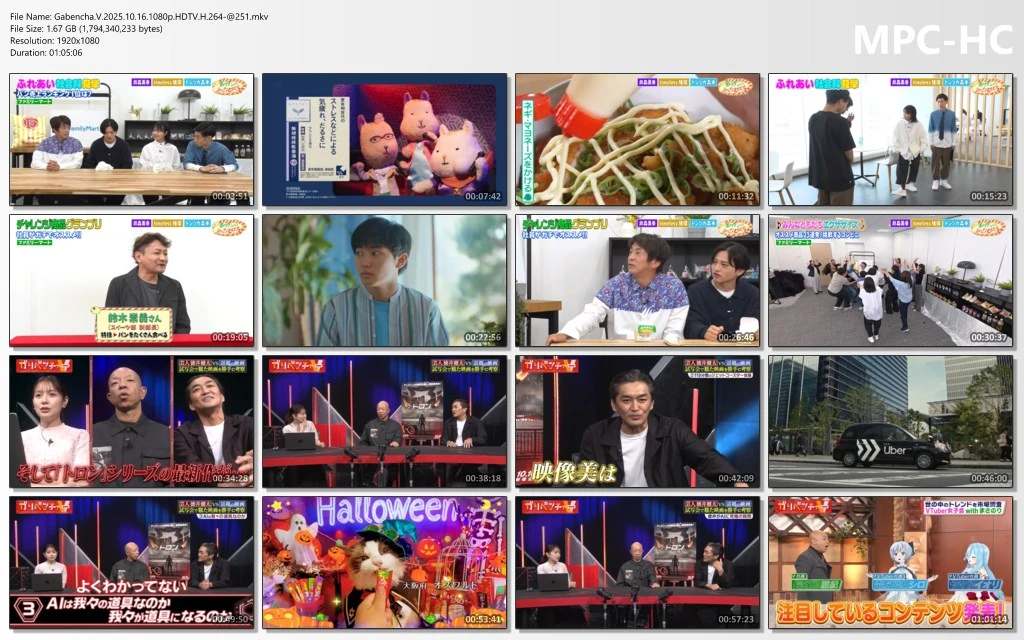
Task: Open the thumbnail timestamped 00:26:46
Action: tap(637, 280)
